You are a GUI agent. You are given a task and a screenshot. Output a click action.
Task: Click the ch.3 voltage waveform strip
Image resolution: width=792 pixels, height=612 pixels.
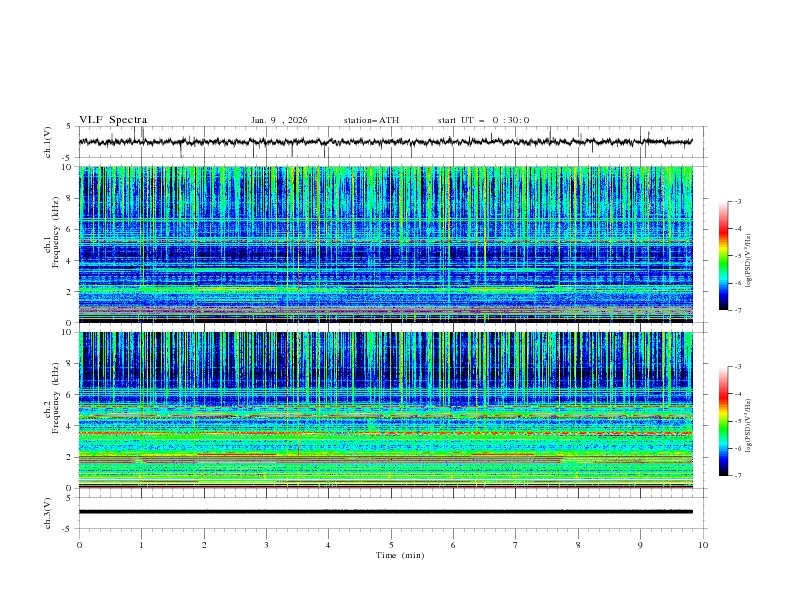[x=390, y=512]
